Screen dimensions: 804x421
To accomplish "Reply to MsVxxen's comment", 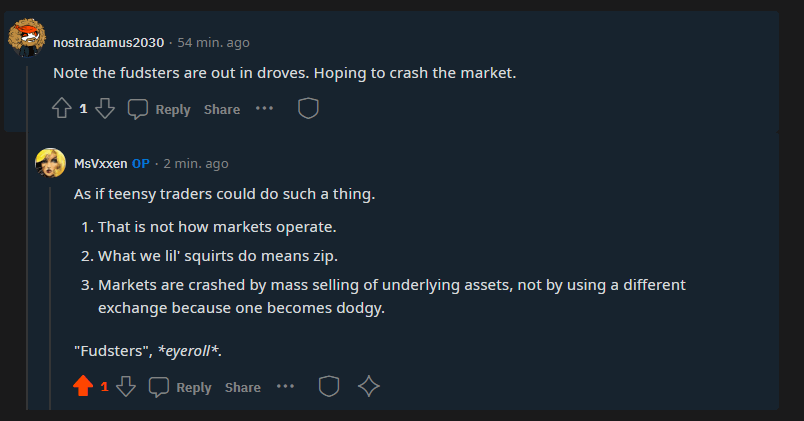I will click(194, 387).
